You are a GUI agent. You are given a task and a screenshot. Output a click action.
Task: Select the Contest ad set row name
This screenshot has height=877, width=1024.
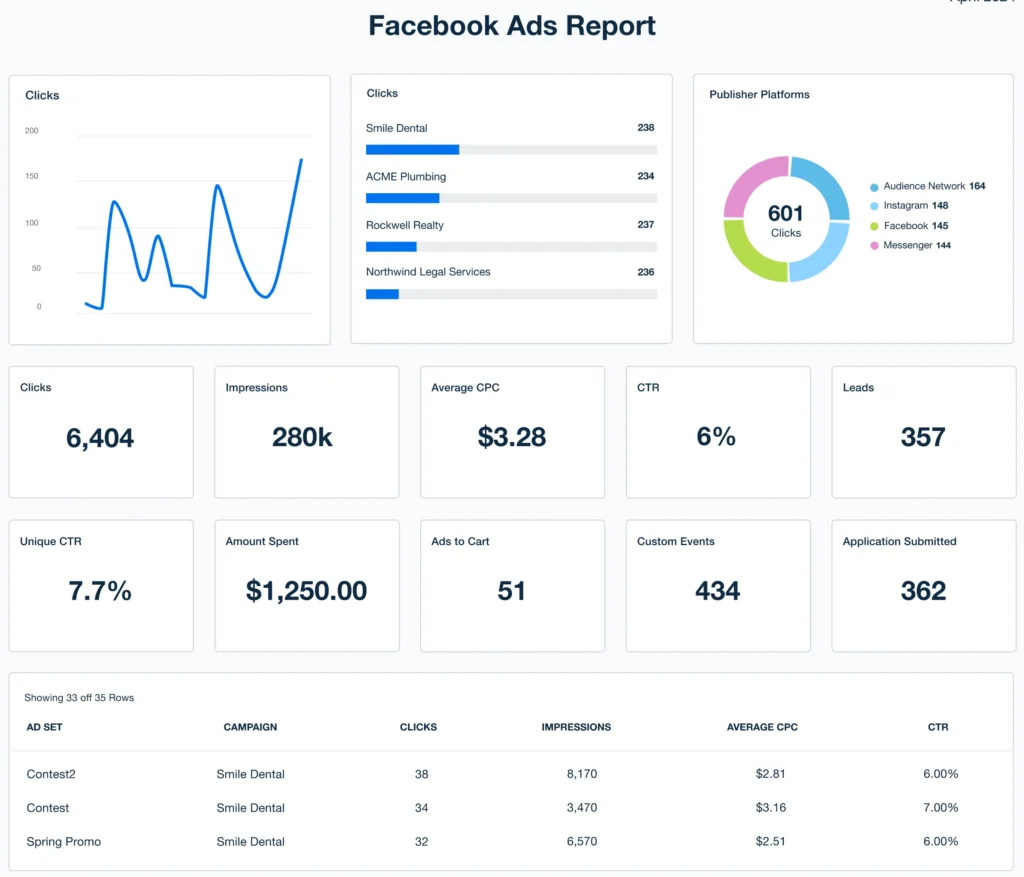pyautogui.click(x=48, y=808)
